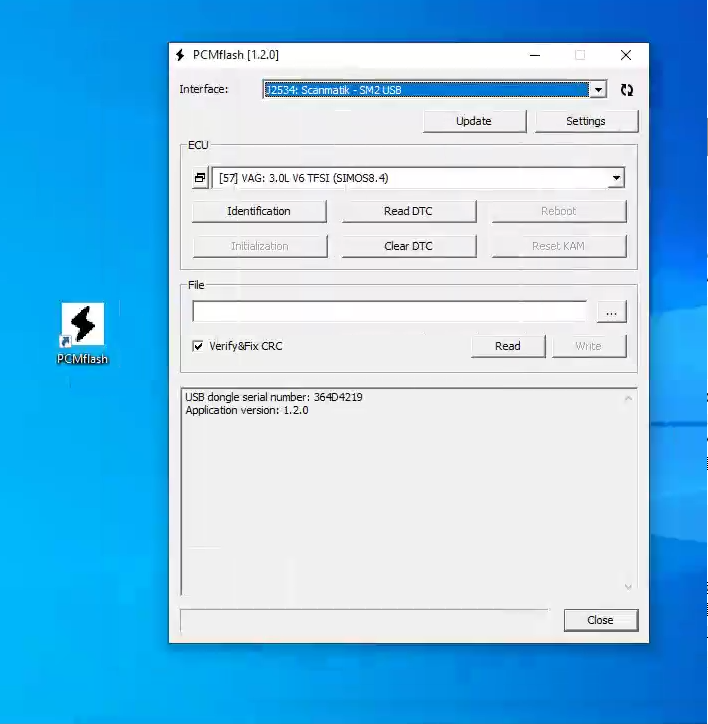Open the Settings dialog
Image resolution: width=708 pixels, height=724 pixels.
pos(586,121)
